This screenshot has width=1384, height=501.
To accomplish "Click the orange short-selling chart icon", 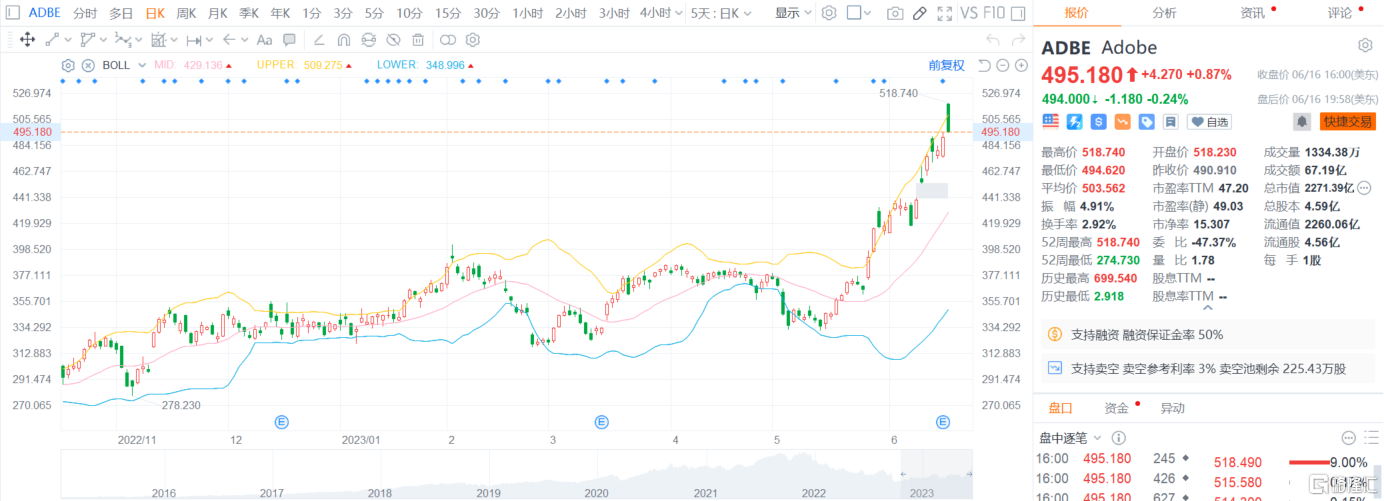I will 1123,121.
